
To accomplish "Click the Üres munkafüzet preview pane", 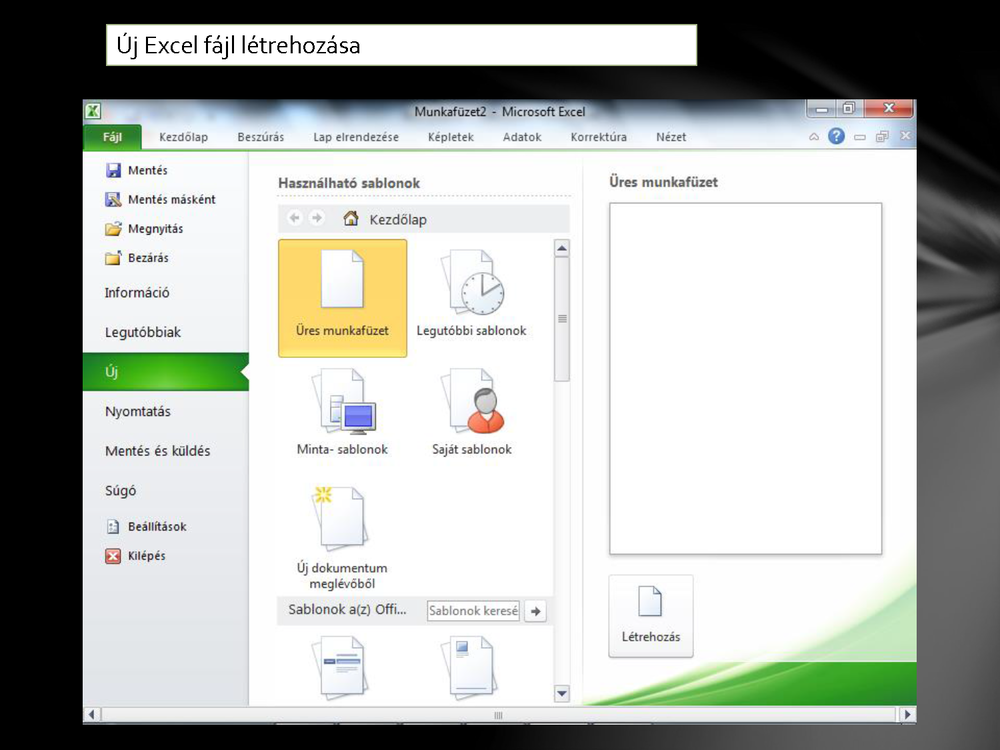I will click(746, 379).
